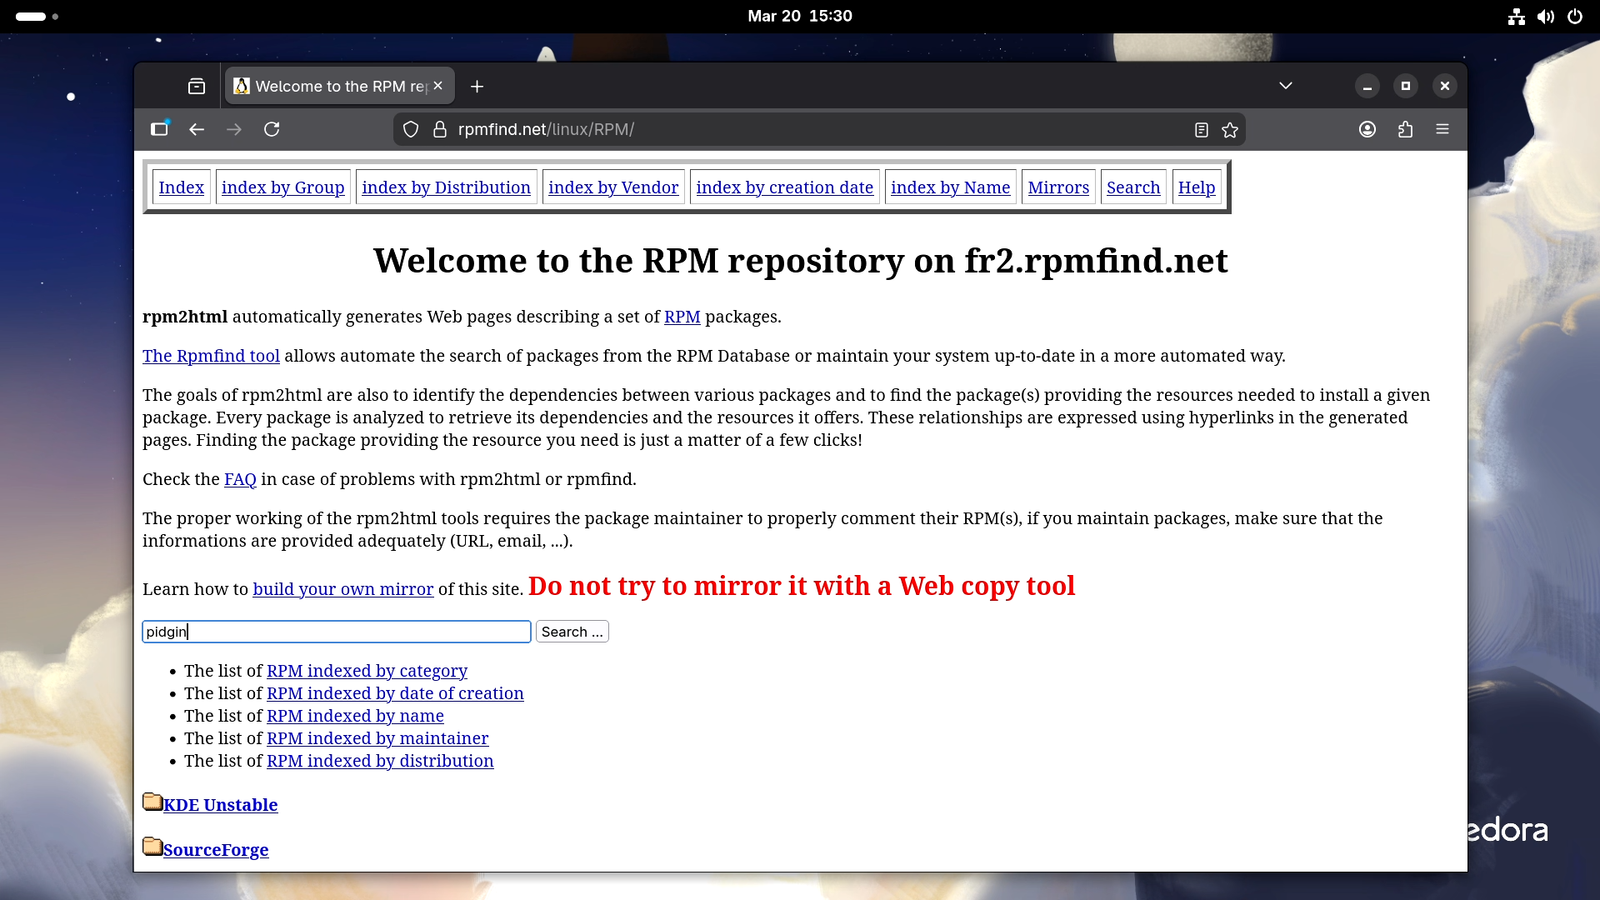
Task: Reload the page with refresh icon
Action: click(272, 129)
